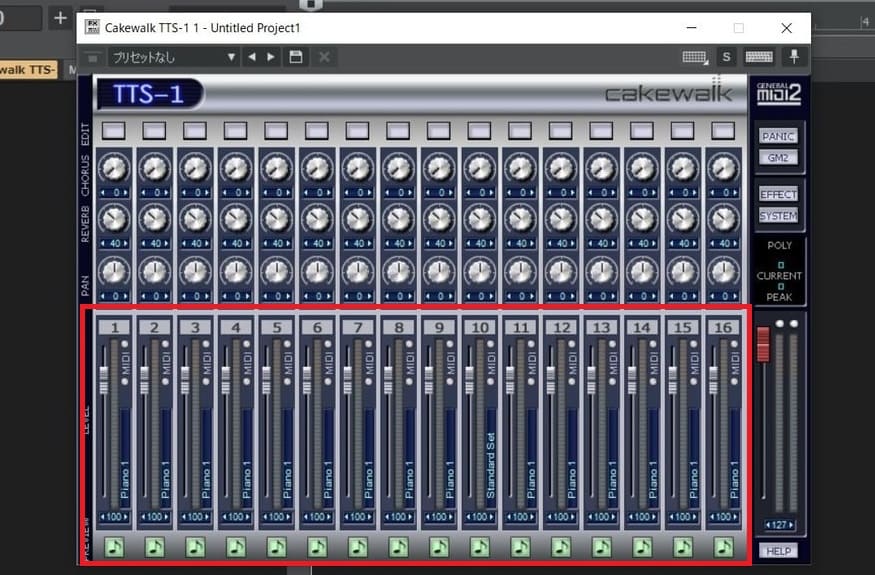The width and height of the screenshot is (875, 575).
Task: Preview the sound of channel 10
Action: click(x=480, y=546)
